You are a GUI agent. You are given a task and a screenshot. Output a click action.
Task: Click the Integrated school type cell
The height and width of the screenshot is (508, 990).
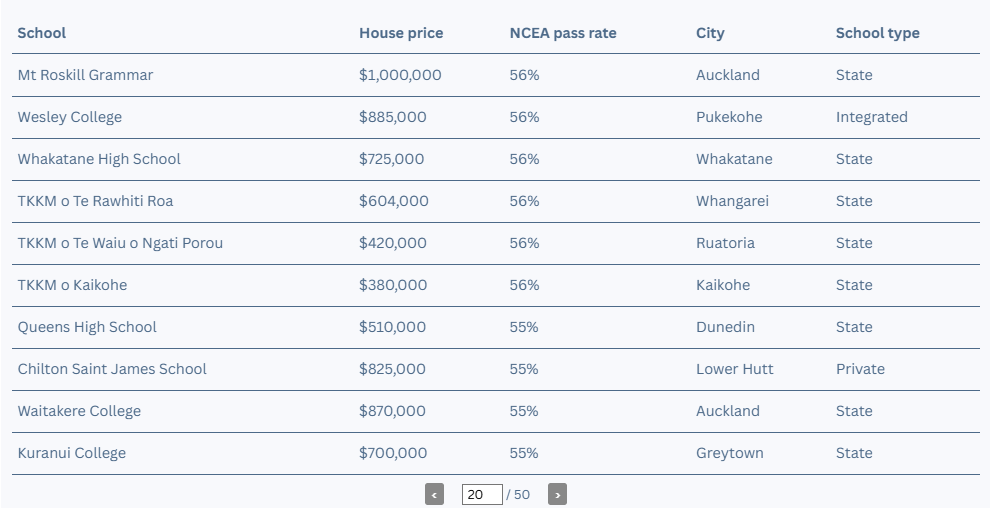click(872, 117)
